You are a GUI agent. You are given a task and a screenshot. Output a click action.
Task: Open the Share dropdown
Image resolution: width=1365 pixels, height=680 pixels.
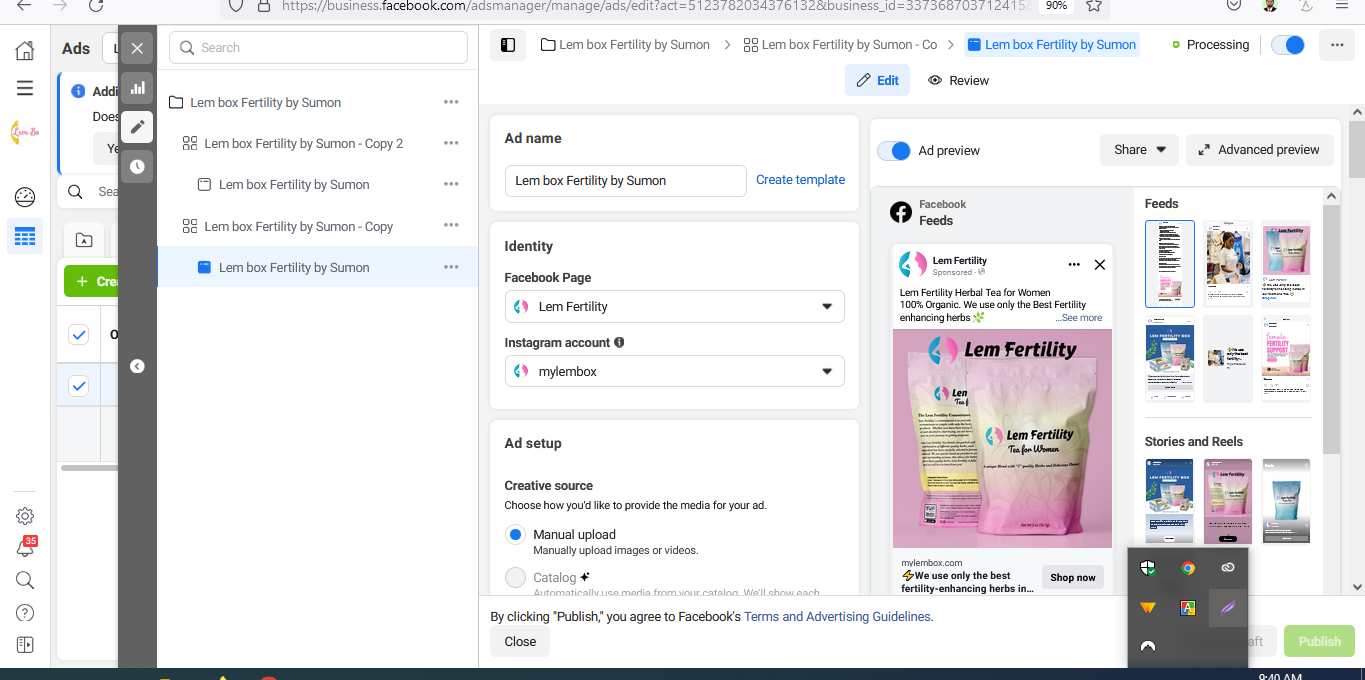pos(1140,150)
